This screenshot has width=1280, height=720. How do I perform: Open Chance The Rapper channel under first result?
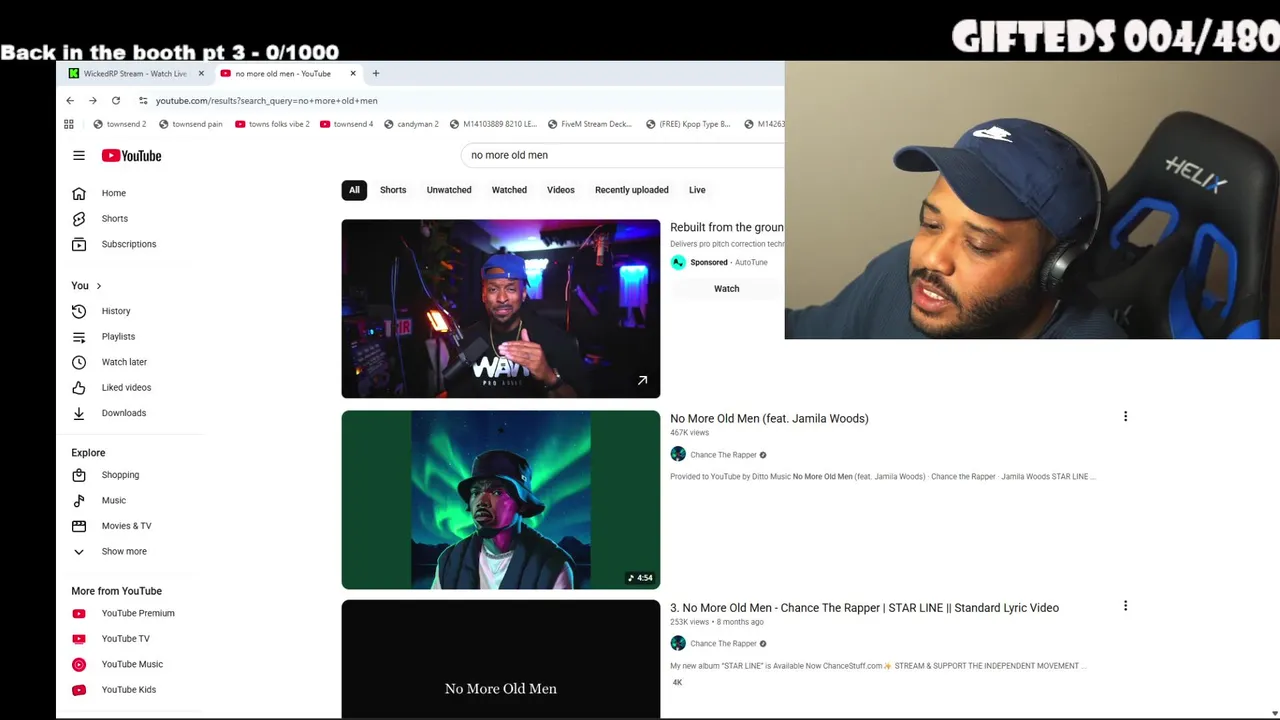723,455
